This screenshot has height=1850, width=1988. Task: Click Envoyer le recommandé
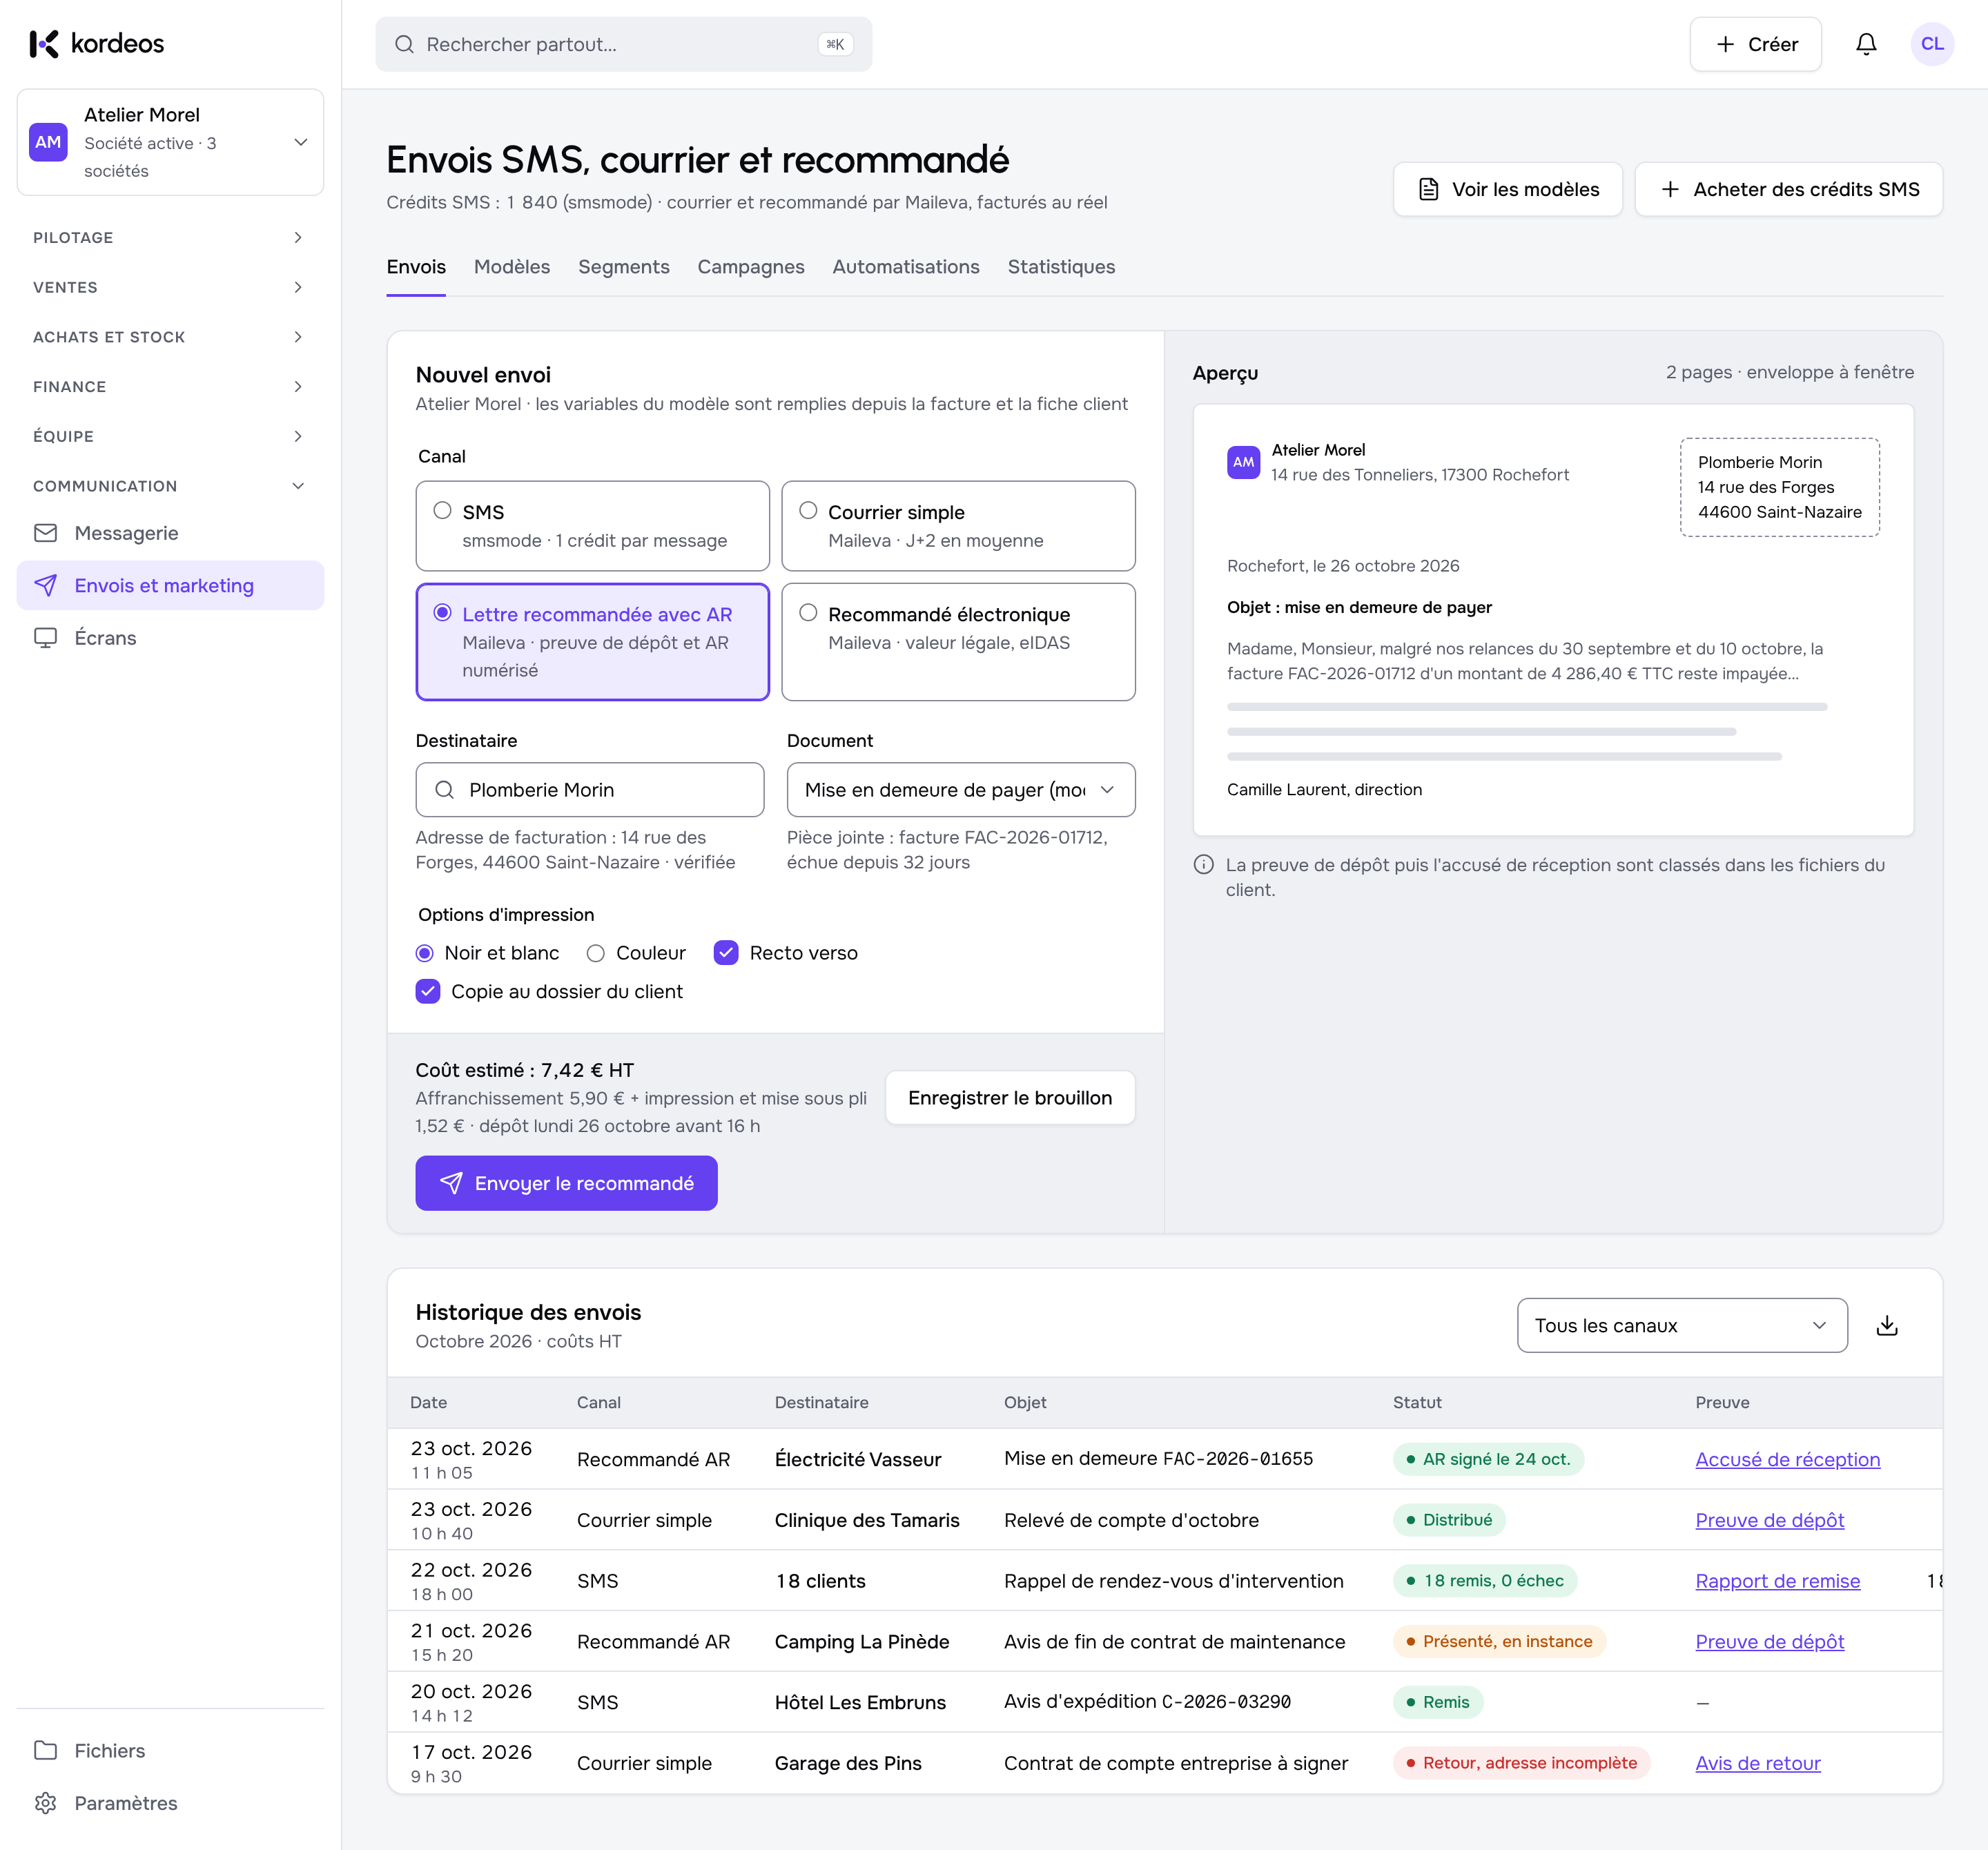pos(567,1183)
